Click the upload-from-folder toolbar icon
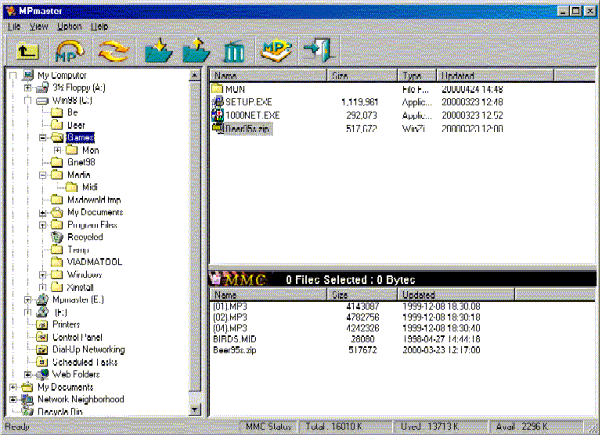The image size is (600, 435). coord(196,49)
